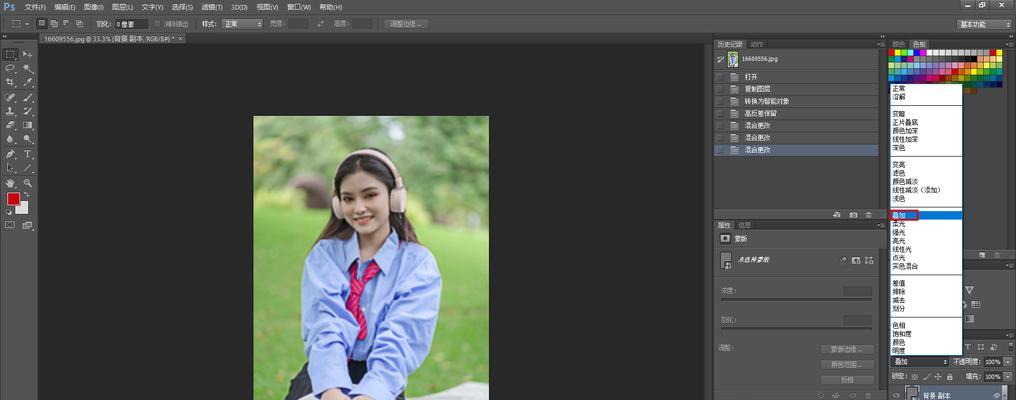Open the layer blend mode dropdown 叠加
Viewport: 1016px width, 400px height.
(x=920, y=362)
